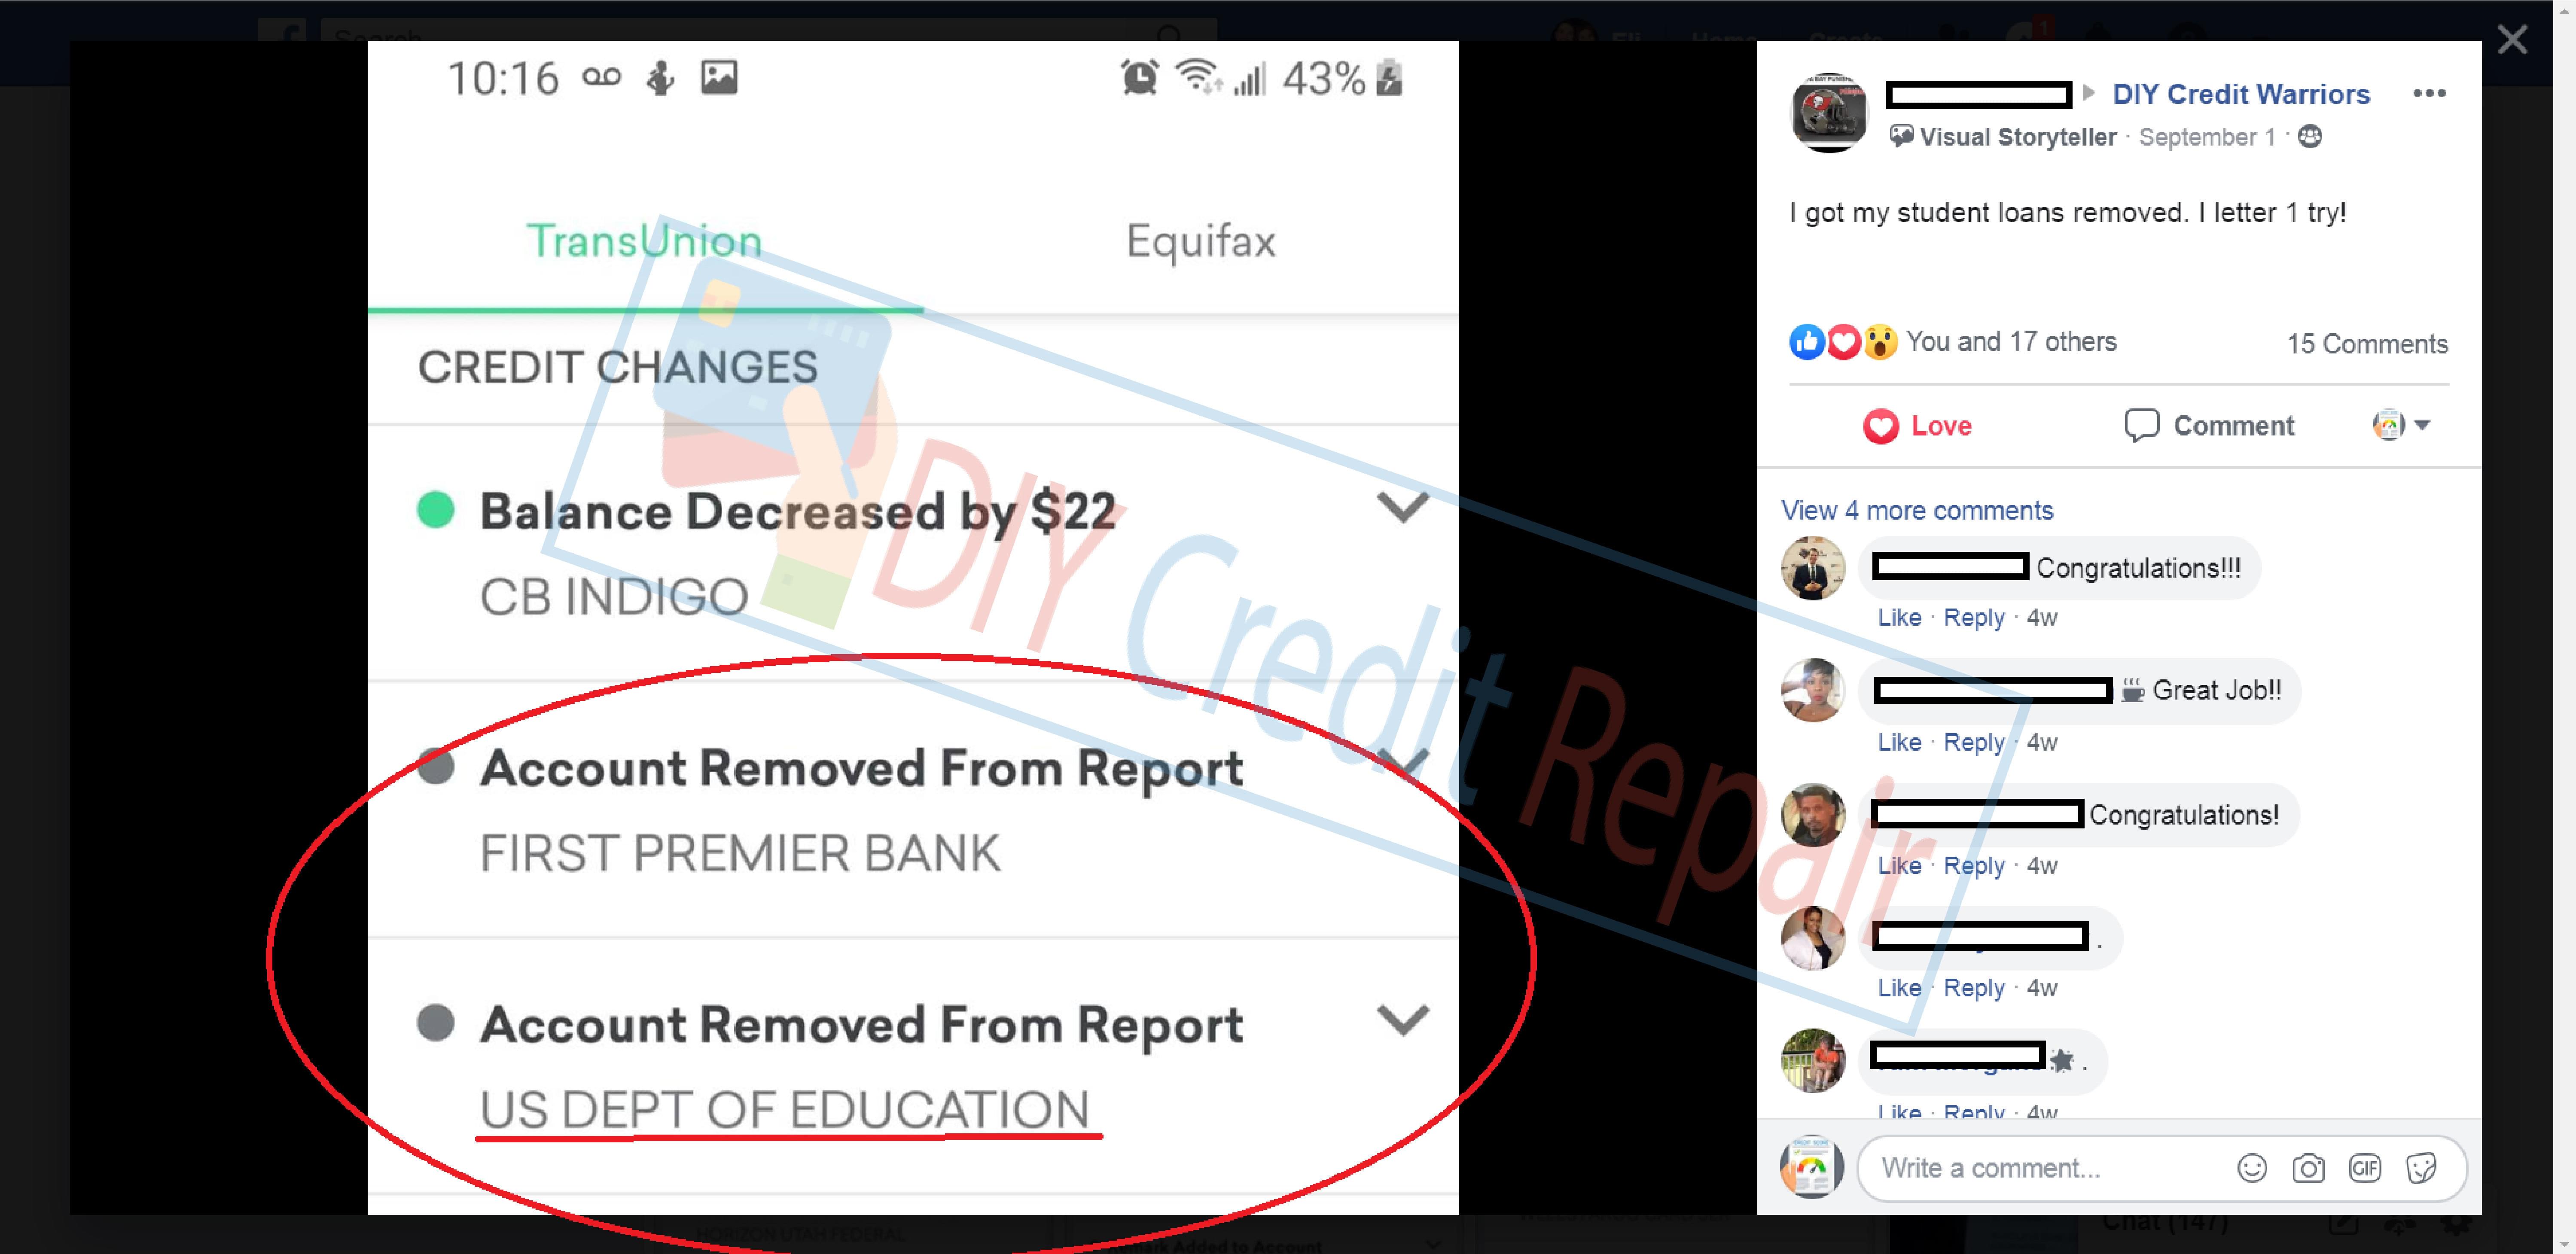2576x1254 pixels.
Task: Expand Balance Decreased by $22 entry
Action: [1402, 507]
